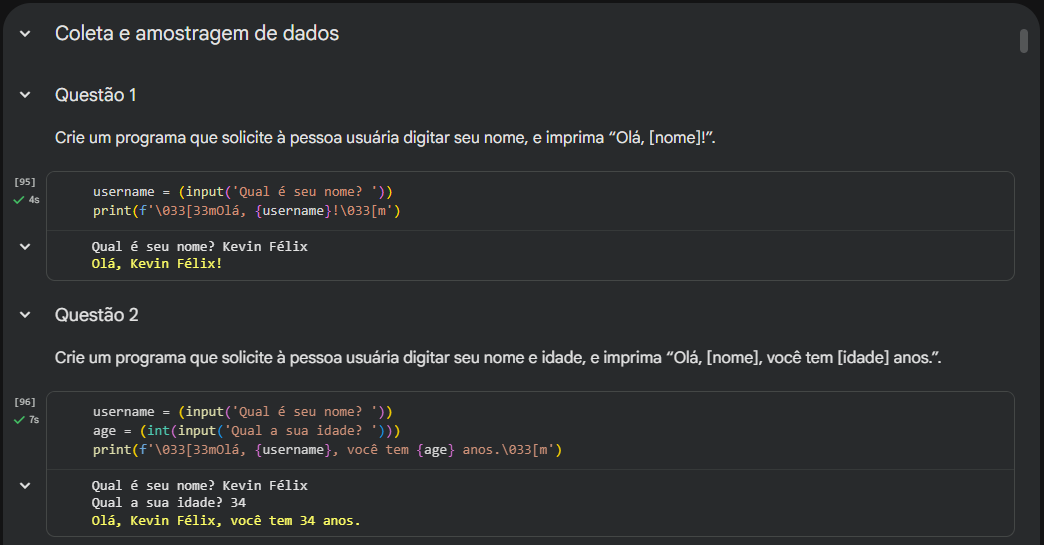Click the Questão 2 description paragraph

pos(498,357)
